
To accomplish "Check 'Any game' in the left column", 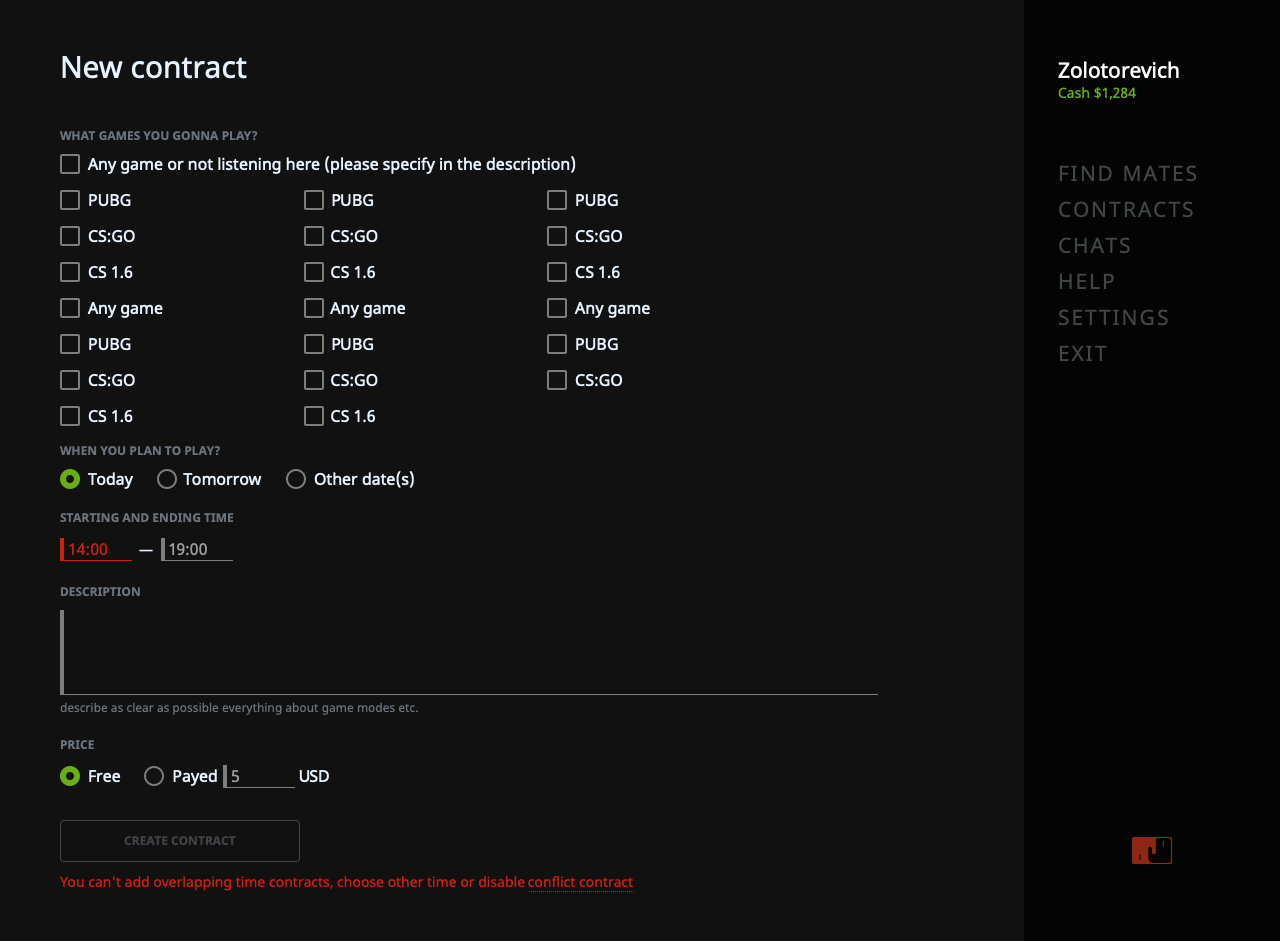I will pos(70,308).
